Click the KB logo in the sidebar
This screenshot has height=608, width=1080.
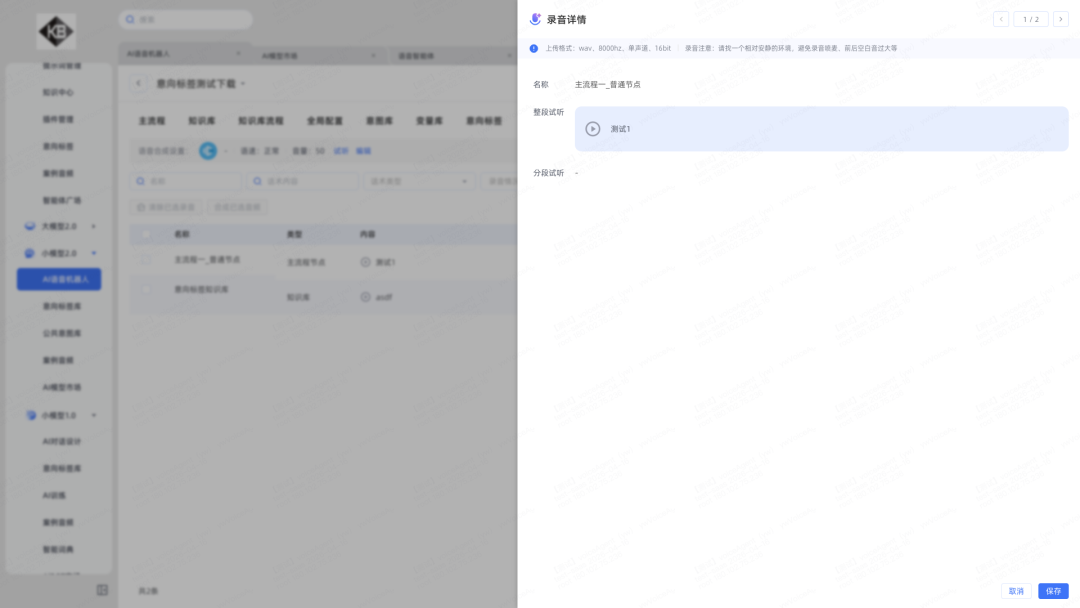[x=56, y=31]
